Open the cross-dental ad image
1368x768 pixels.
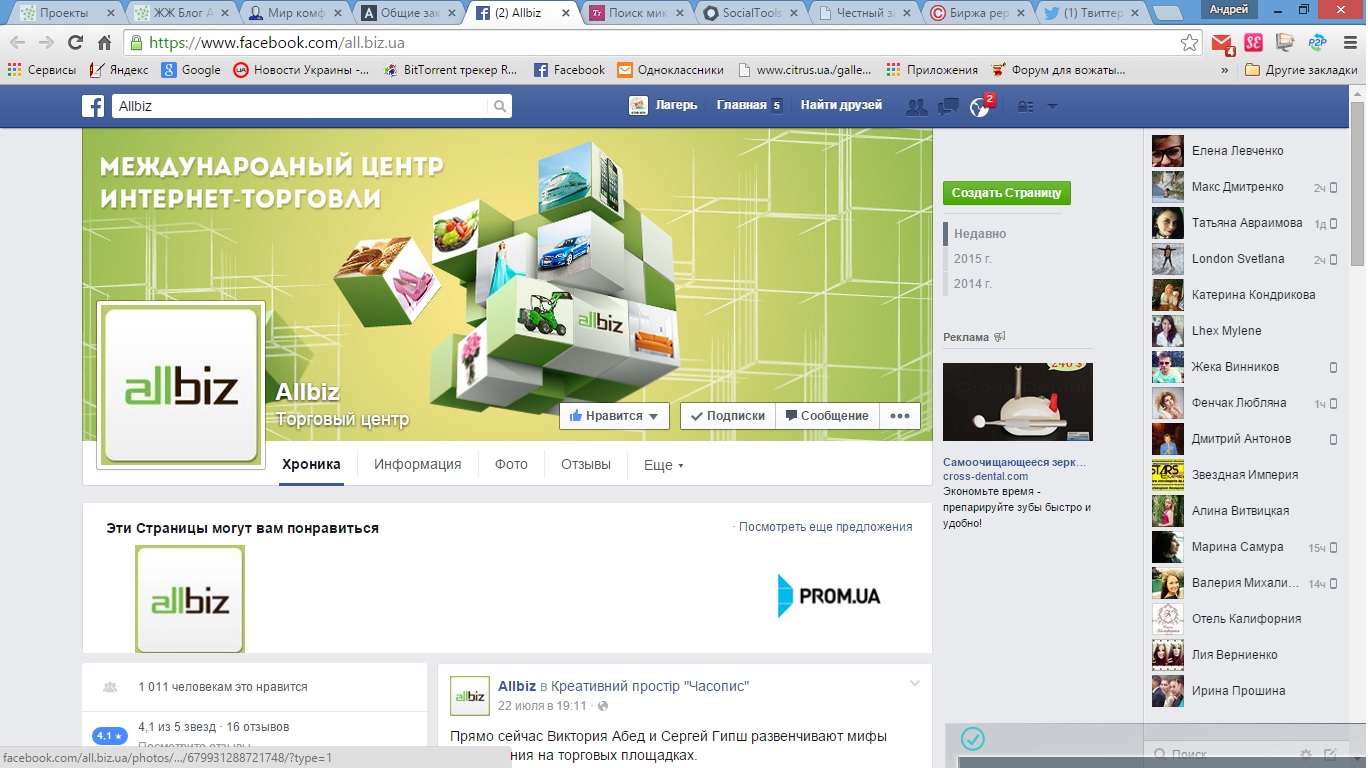tap(1018, 402)
